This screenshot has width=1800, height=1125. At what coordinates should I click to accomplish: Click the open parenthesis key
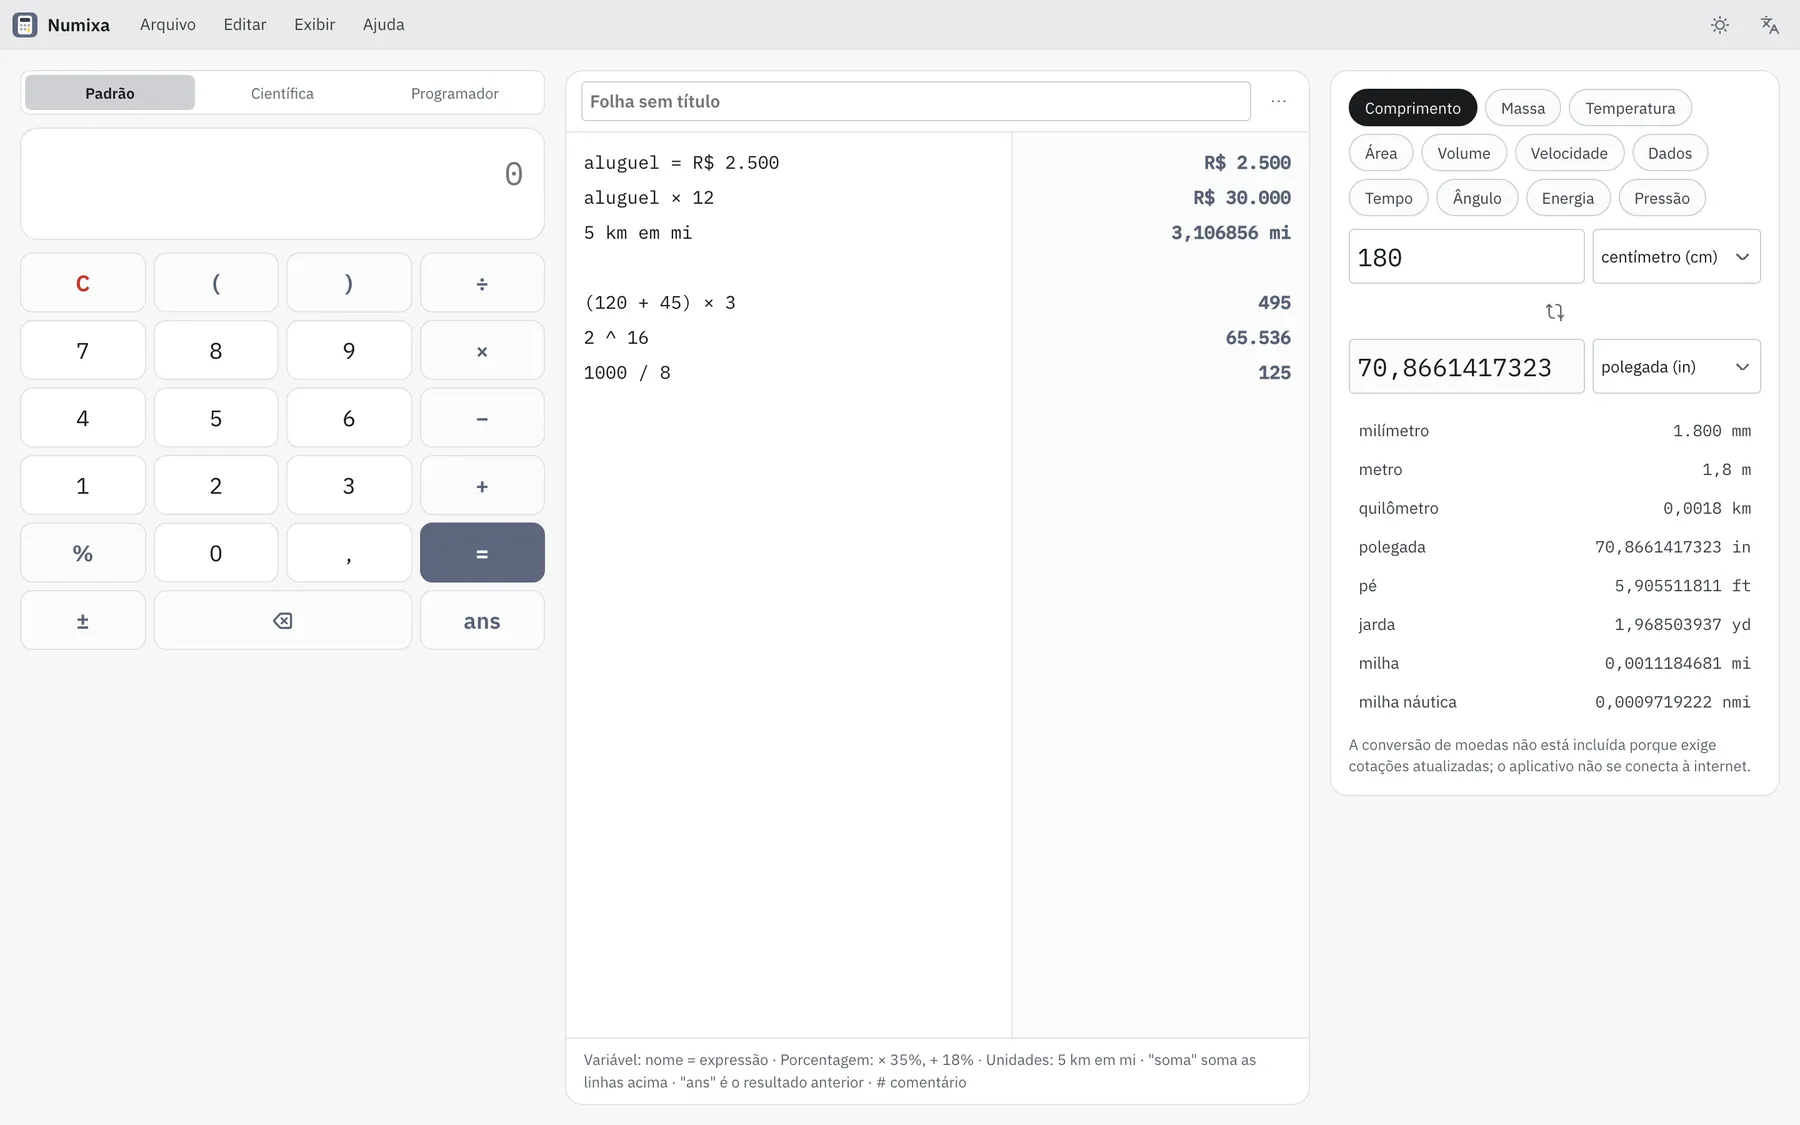[x=216, y=283]
